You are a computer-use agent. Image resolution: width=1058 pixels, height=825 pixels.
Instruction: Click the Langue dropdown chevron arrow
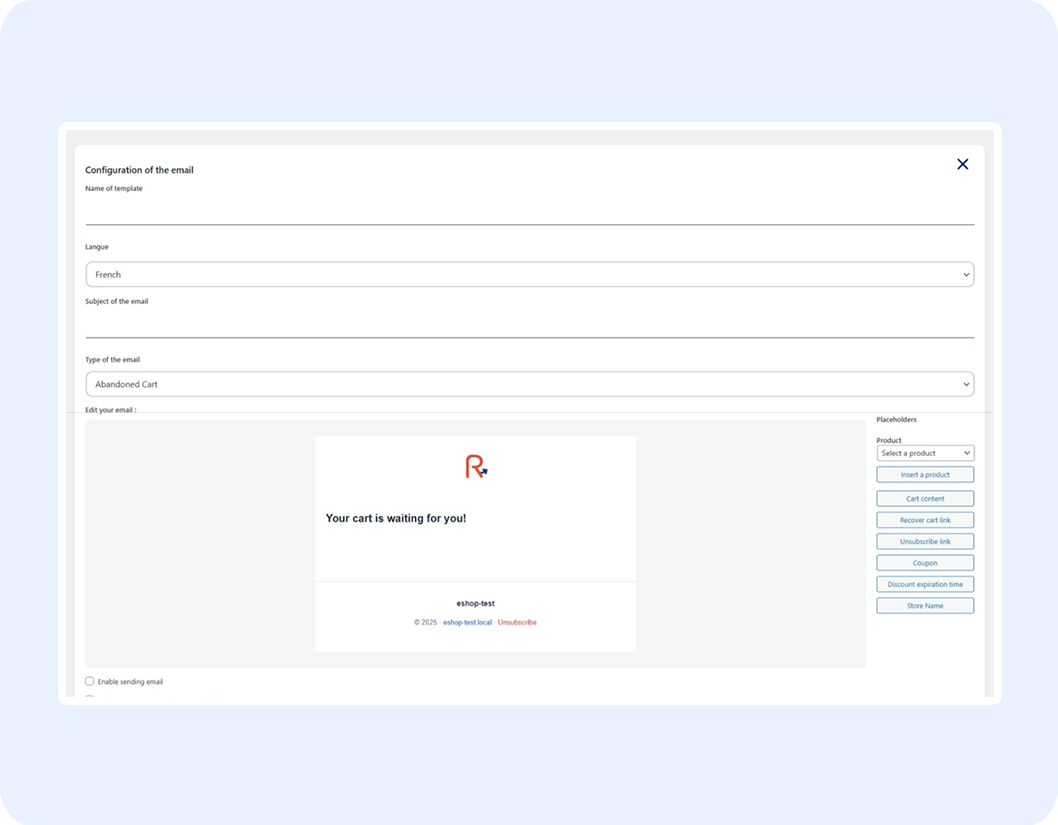966,274
